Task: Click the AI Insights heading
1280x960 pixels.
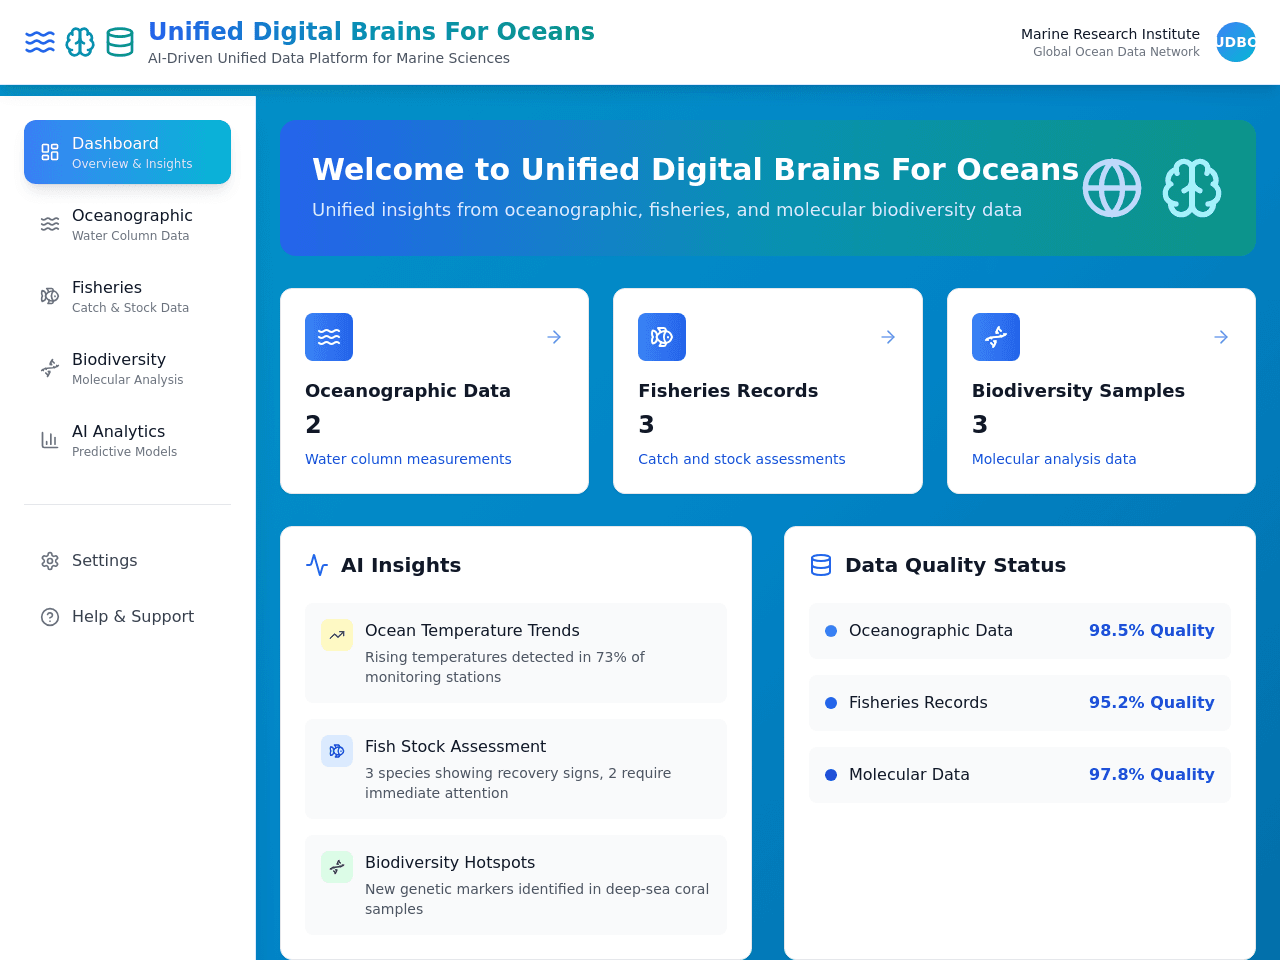Action: tap(401, 565)
